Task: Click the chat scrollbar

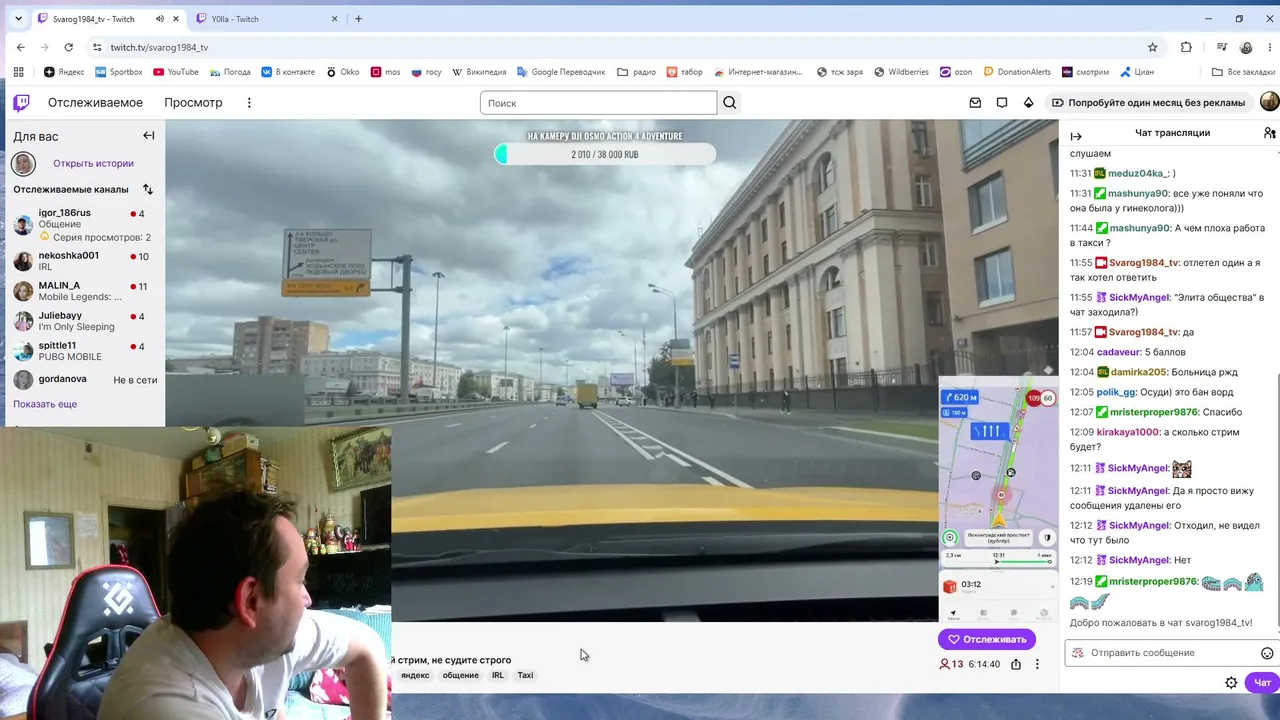Action: pos(1277,500)
